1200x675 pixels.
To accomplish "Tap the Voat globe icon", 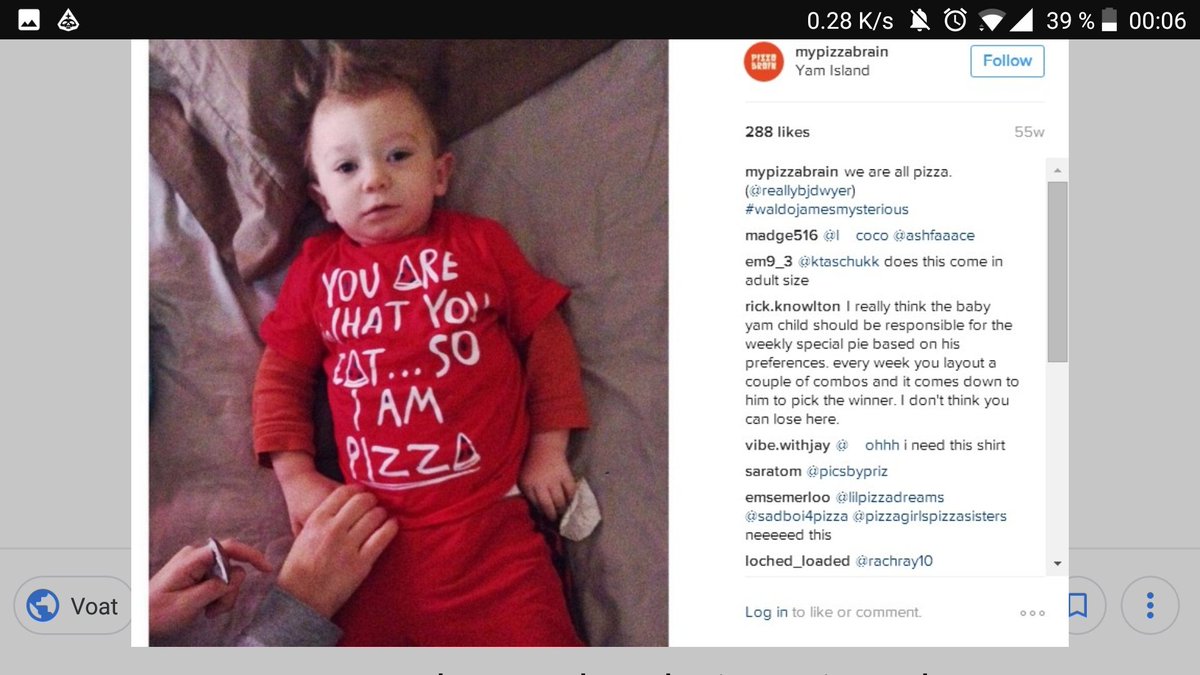I will click(x=43, y=606).
